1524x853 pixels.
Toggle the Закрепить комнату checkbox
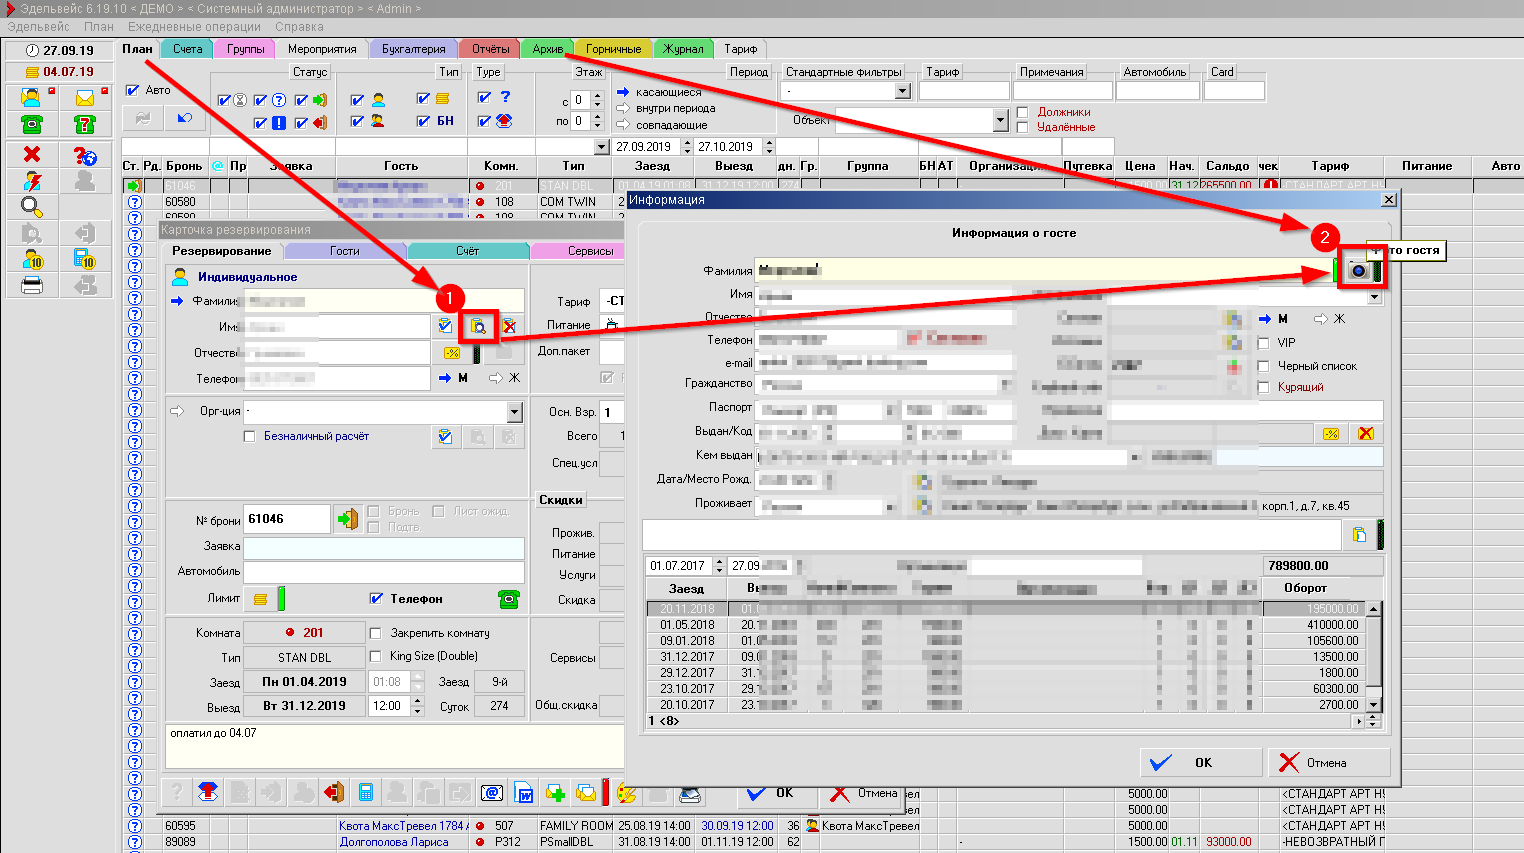coord(376,633)
